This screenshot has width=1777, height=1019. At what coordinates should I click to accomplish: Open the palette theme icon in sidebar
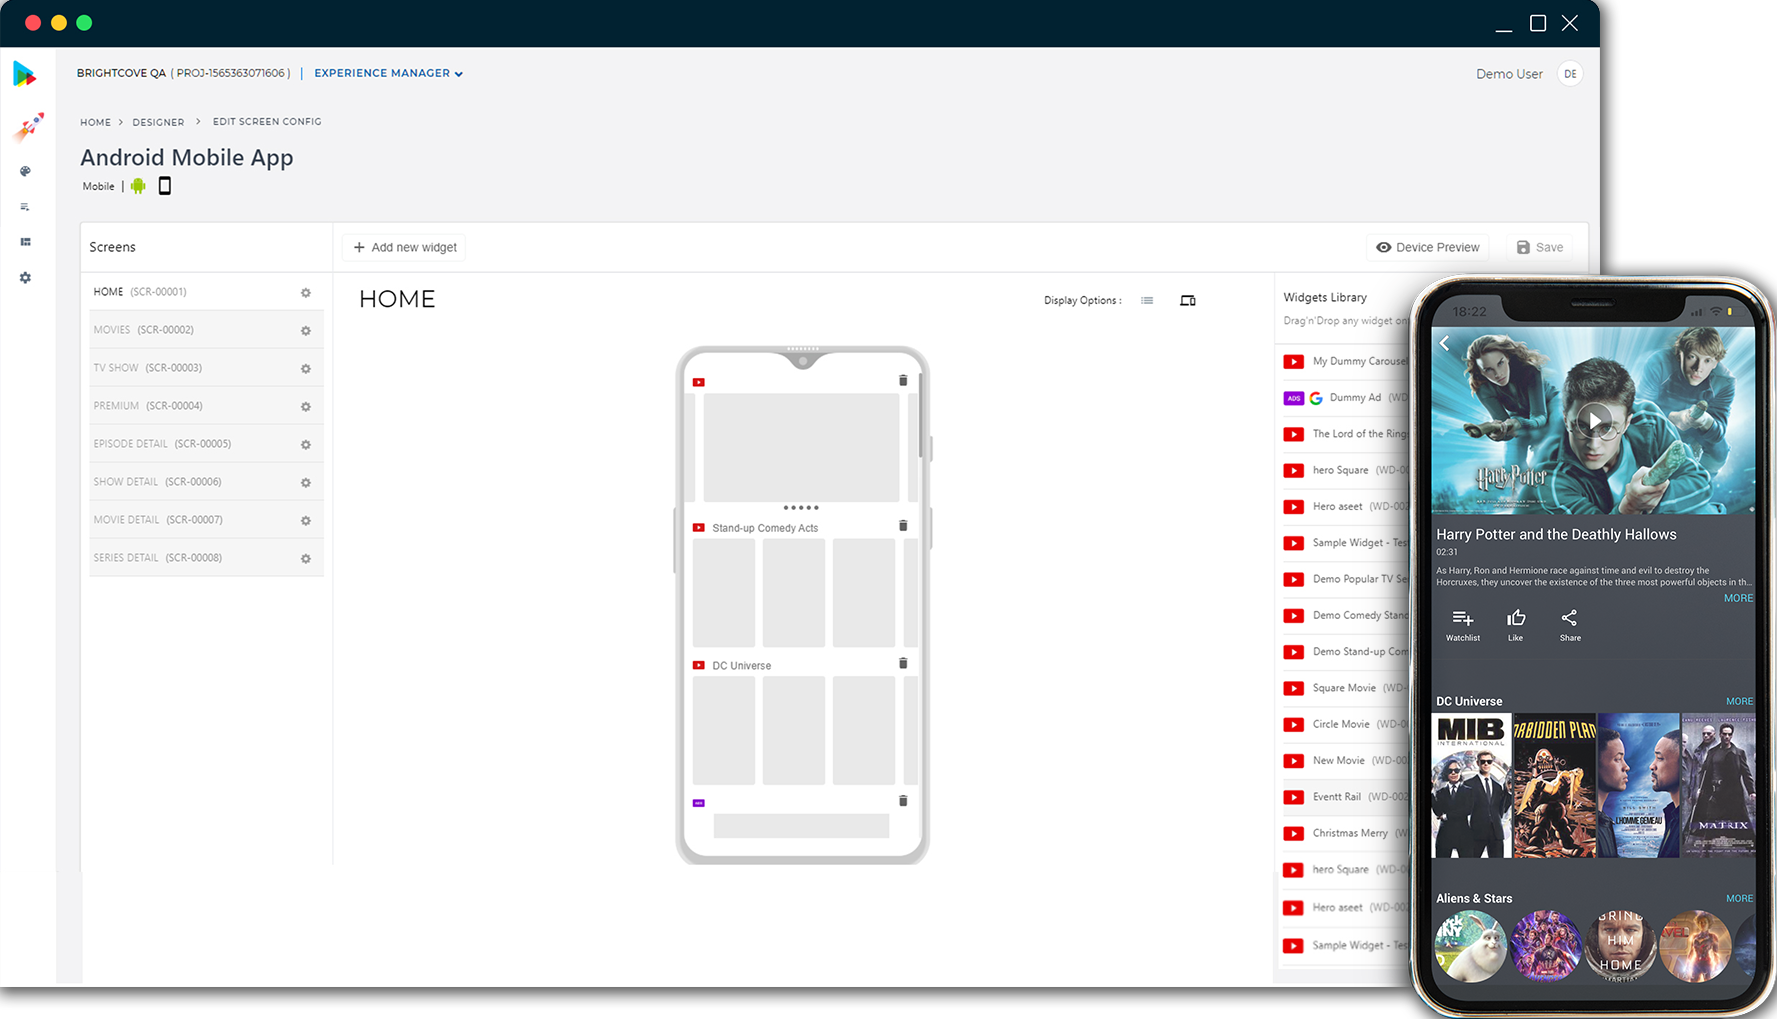[25, 171]
